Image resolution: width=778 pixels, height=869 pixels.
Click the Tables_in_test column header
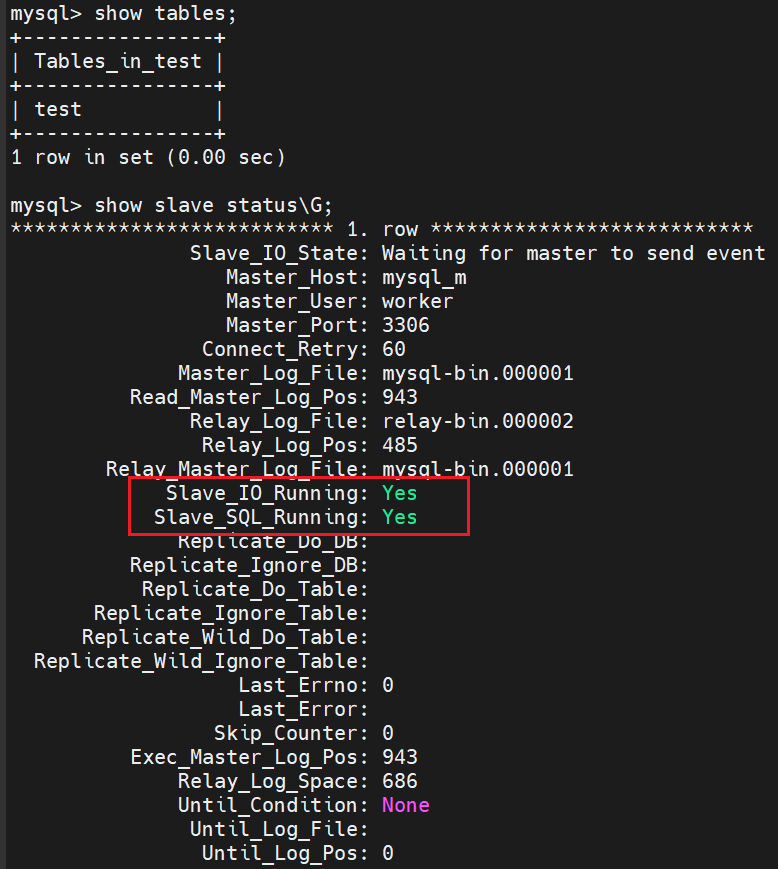(x=117, y=61)
